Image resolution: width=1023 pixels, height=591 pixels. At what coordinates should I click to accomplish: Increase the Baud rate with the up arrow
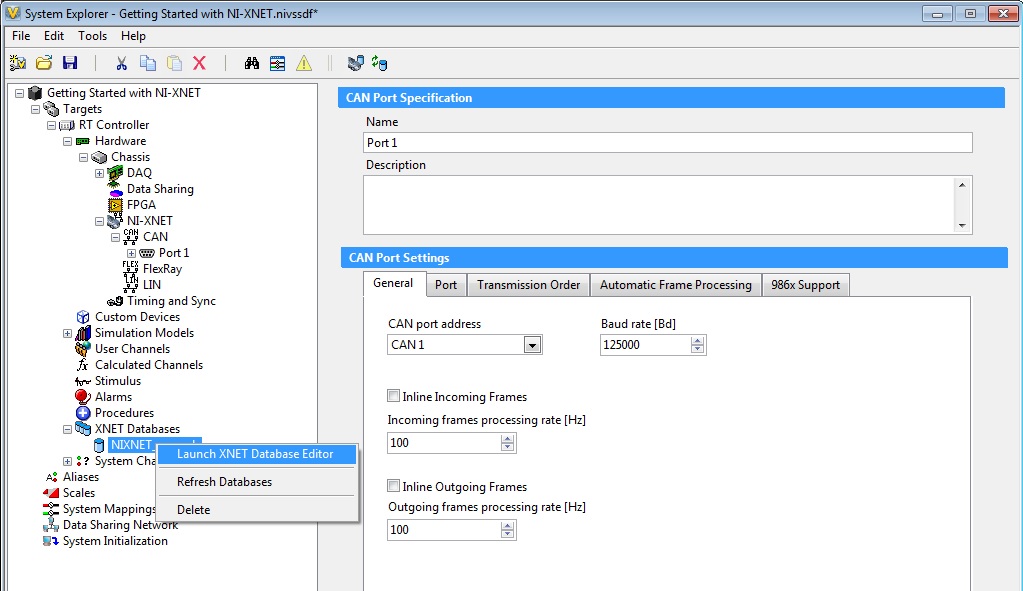697,341
